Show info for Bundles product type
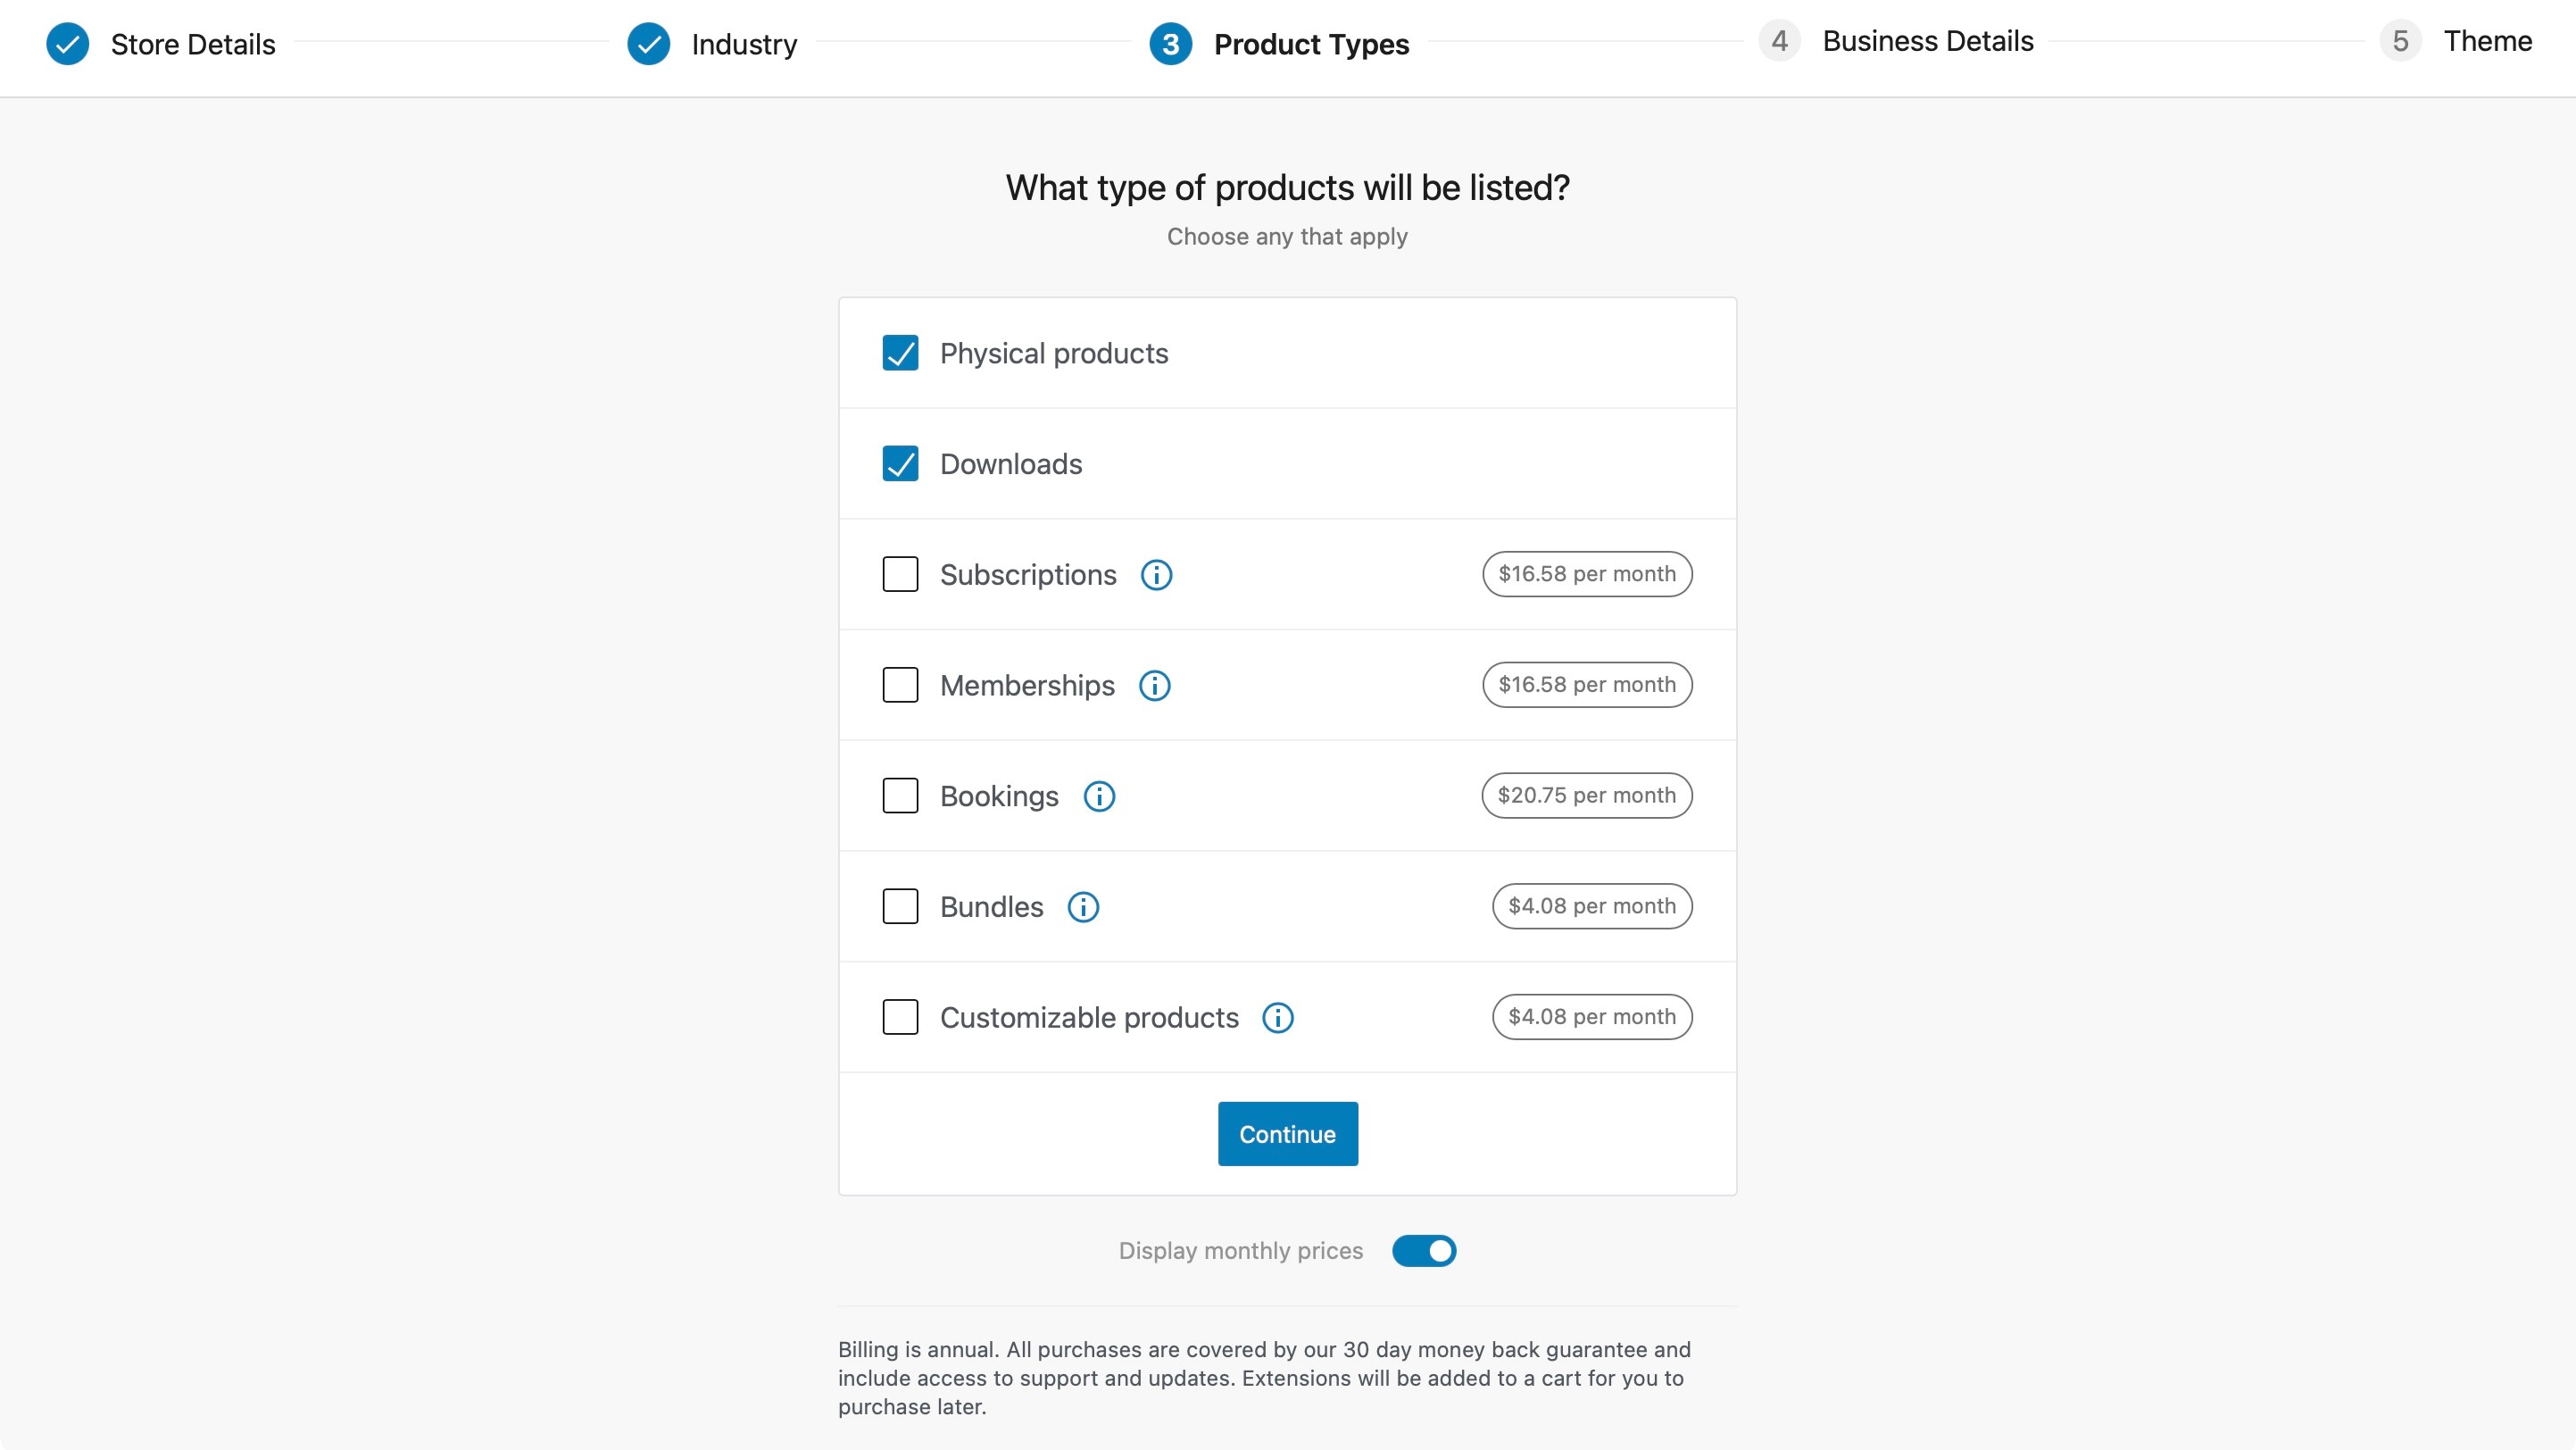The width and height of the screenshot is (2576, 1450). click(x=1083, y=907)
